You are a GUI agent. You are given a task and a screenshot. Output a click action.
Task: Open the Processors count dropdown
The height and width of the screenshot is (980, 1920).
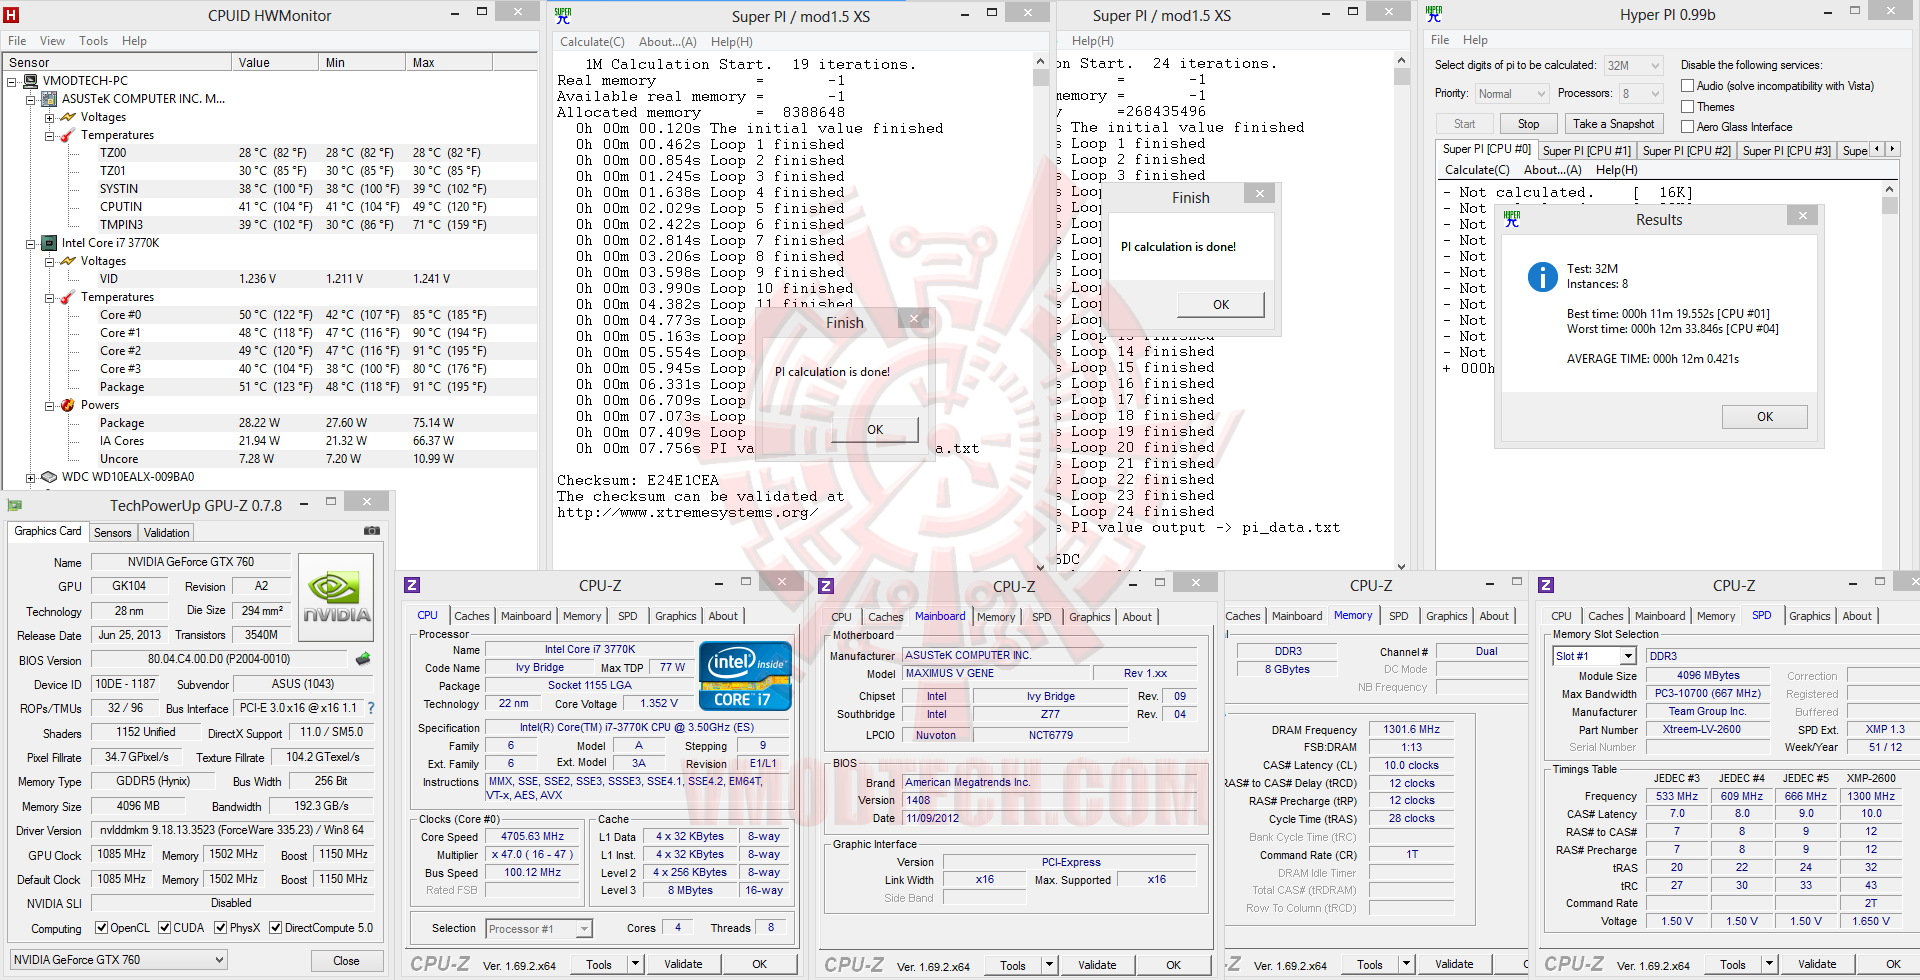point(1641,94)
